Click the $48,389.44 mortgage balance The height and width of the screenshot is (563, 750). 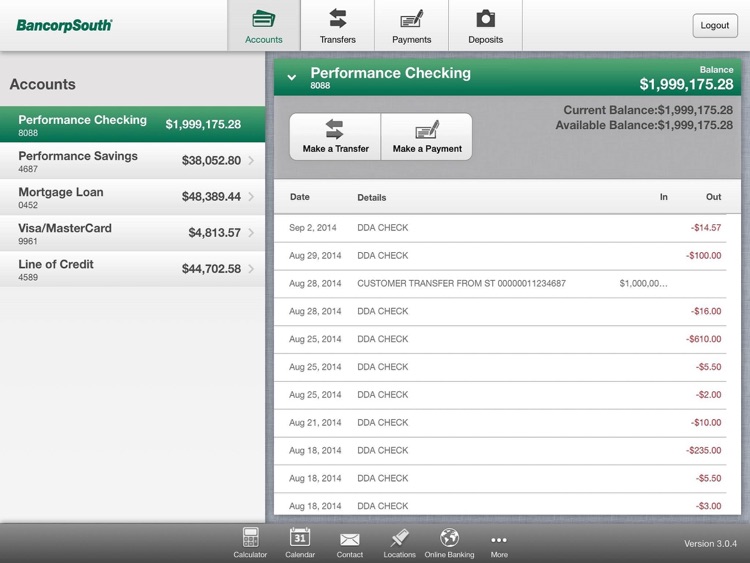pyautogui.click(x=211, y=197)
